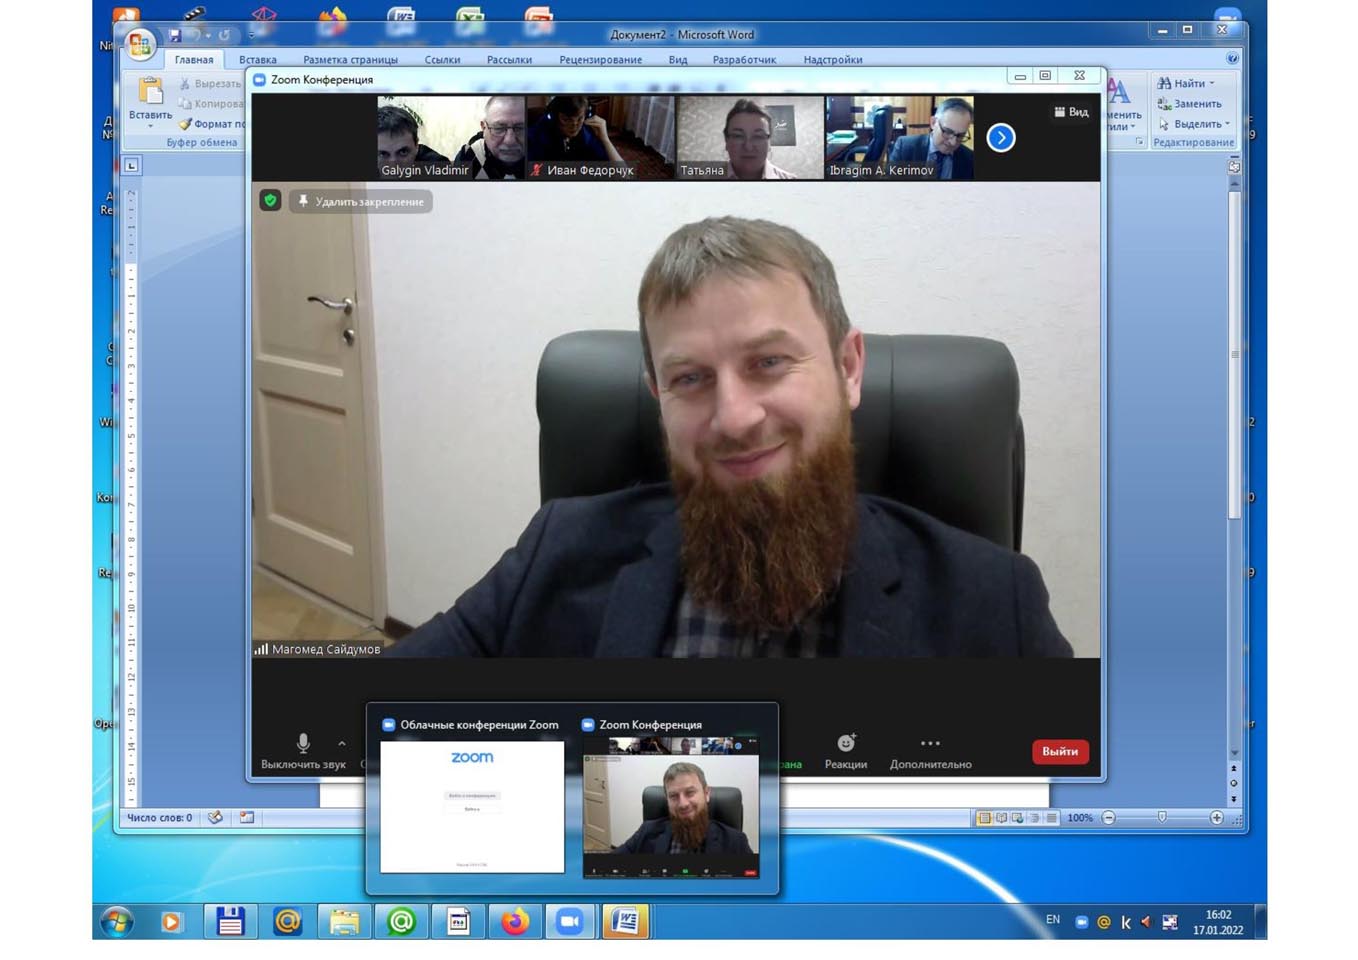Click the Число слов: 0 status bar indicator
1358x960 pixels.
click(159, 818)
